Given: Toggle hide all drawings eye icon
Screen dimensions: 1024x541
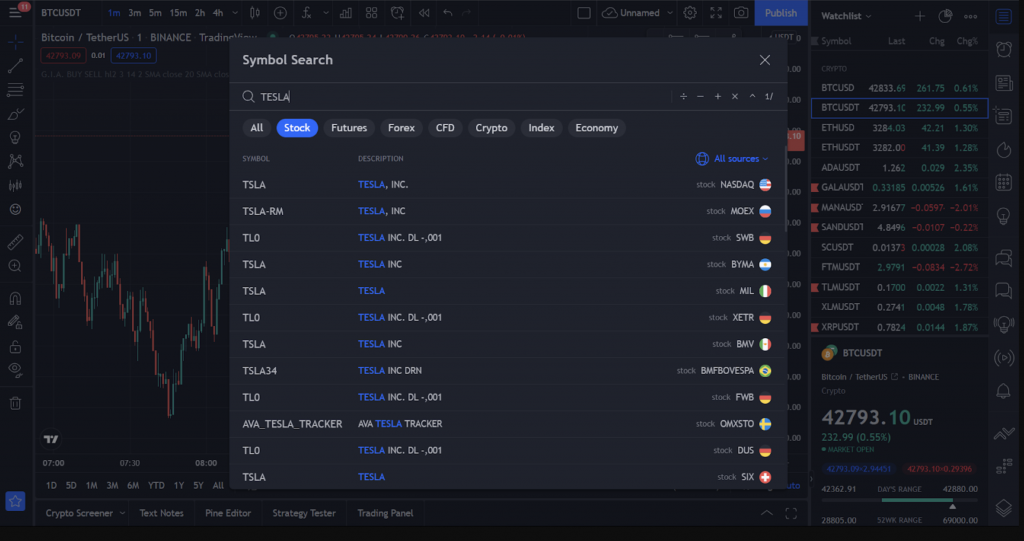Looking at the screenshot, I should pos(15,370).
